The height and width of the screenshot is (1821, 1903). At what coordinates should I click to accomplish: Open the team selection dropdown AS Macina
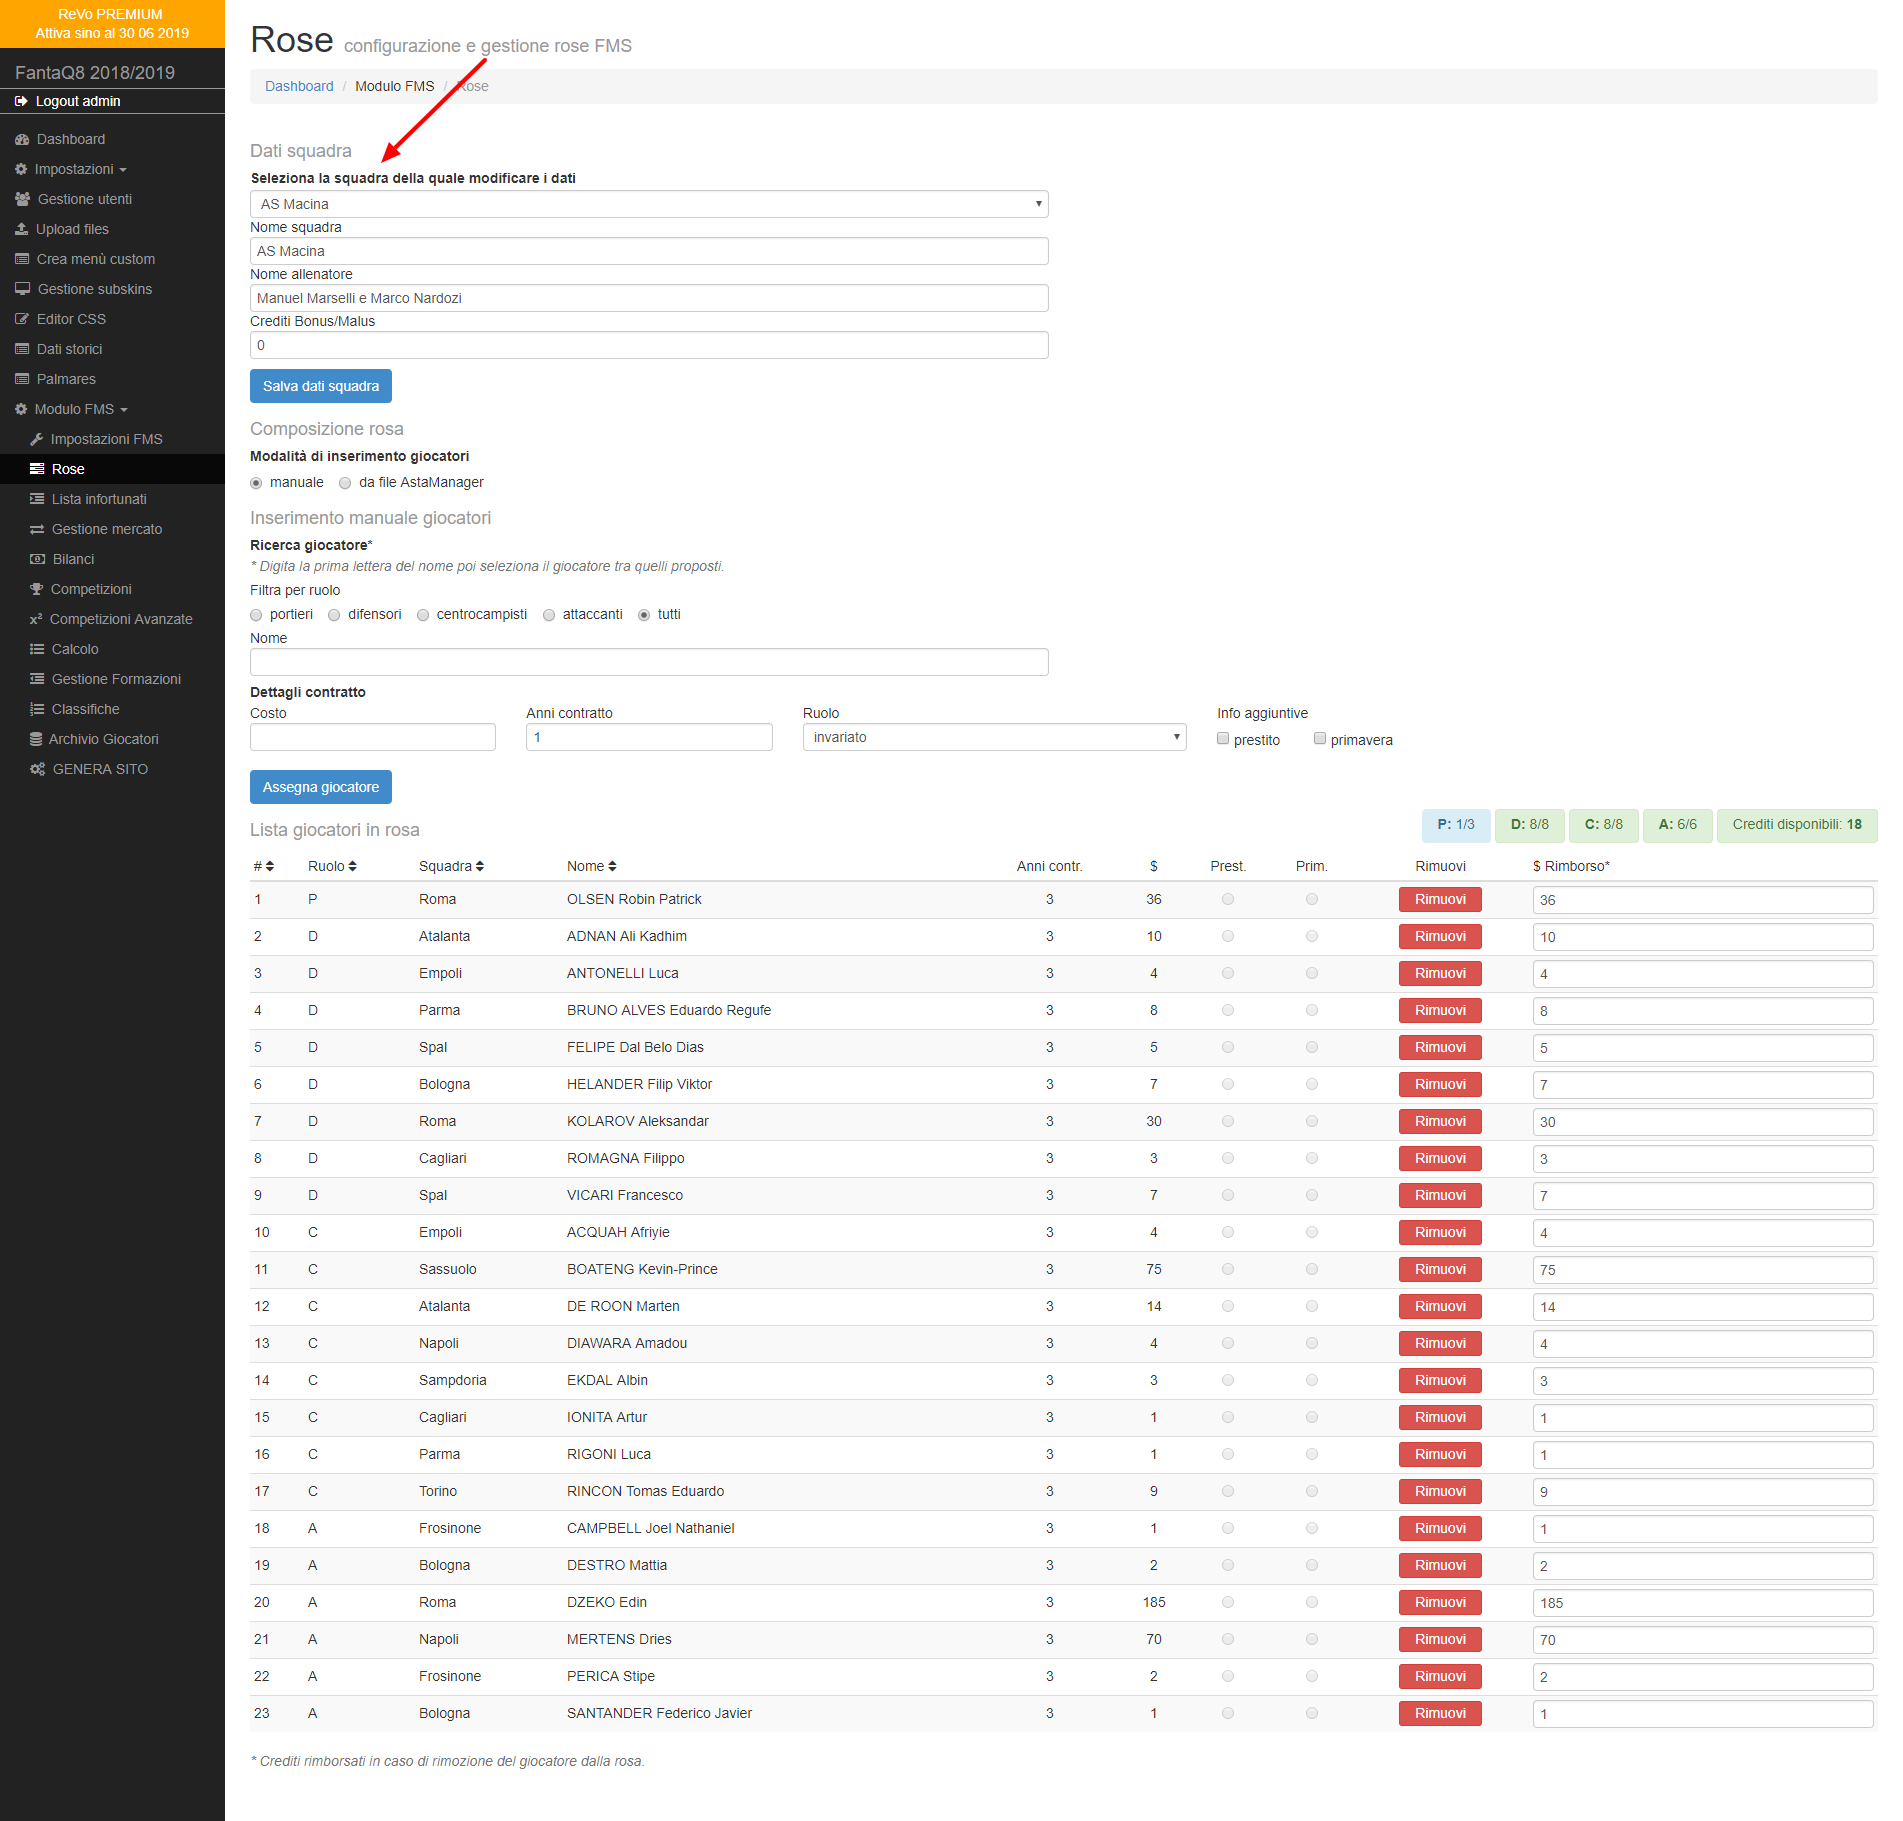(x=649, y=204)
